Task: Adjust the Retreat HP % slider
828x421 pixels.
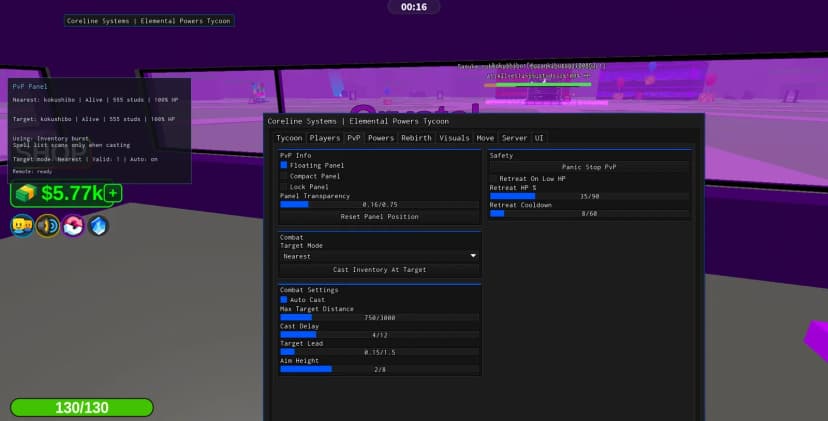Action: tap(589, 196)
